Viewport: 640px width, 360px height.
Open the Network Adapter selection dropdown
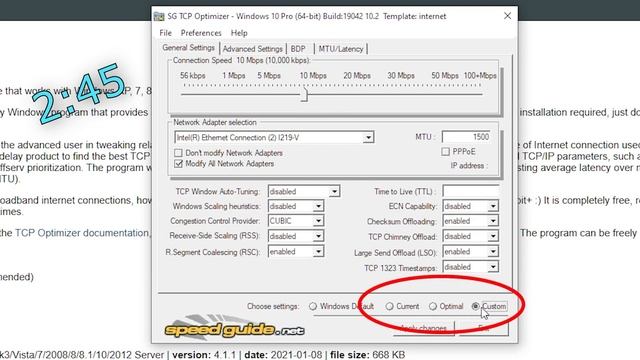(368, 138)
